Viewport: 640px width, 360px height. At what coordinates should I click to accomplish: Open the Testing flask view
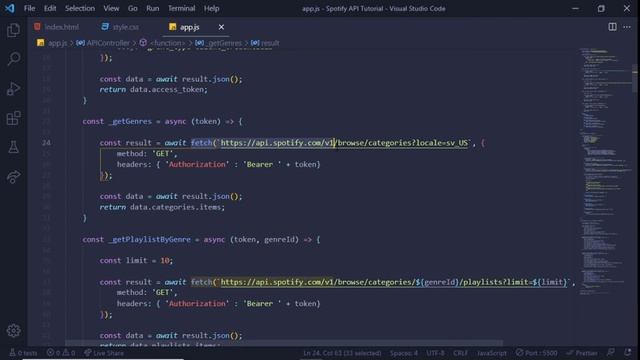(x=13, y=147)
